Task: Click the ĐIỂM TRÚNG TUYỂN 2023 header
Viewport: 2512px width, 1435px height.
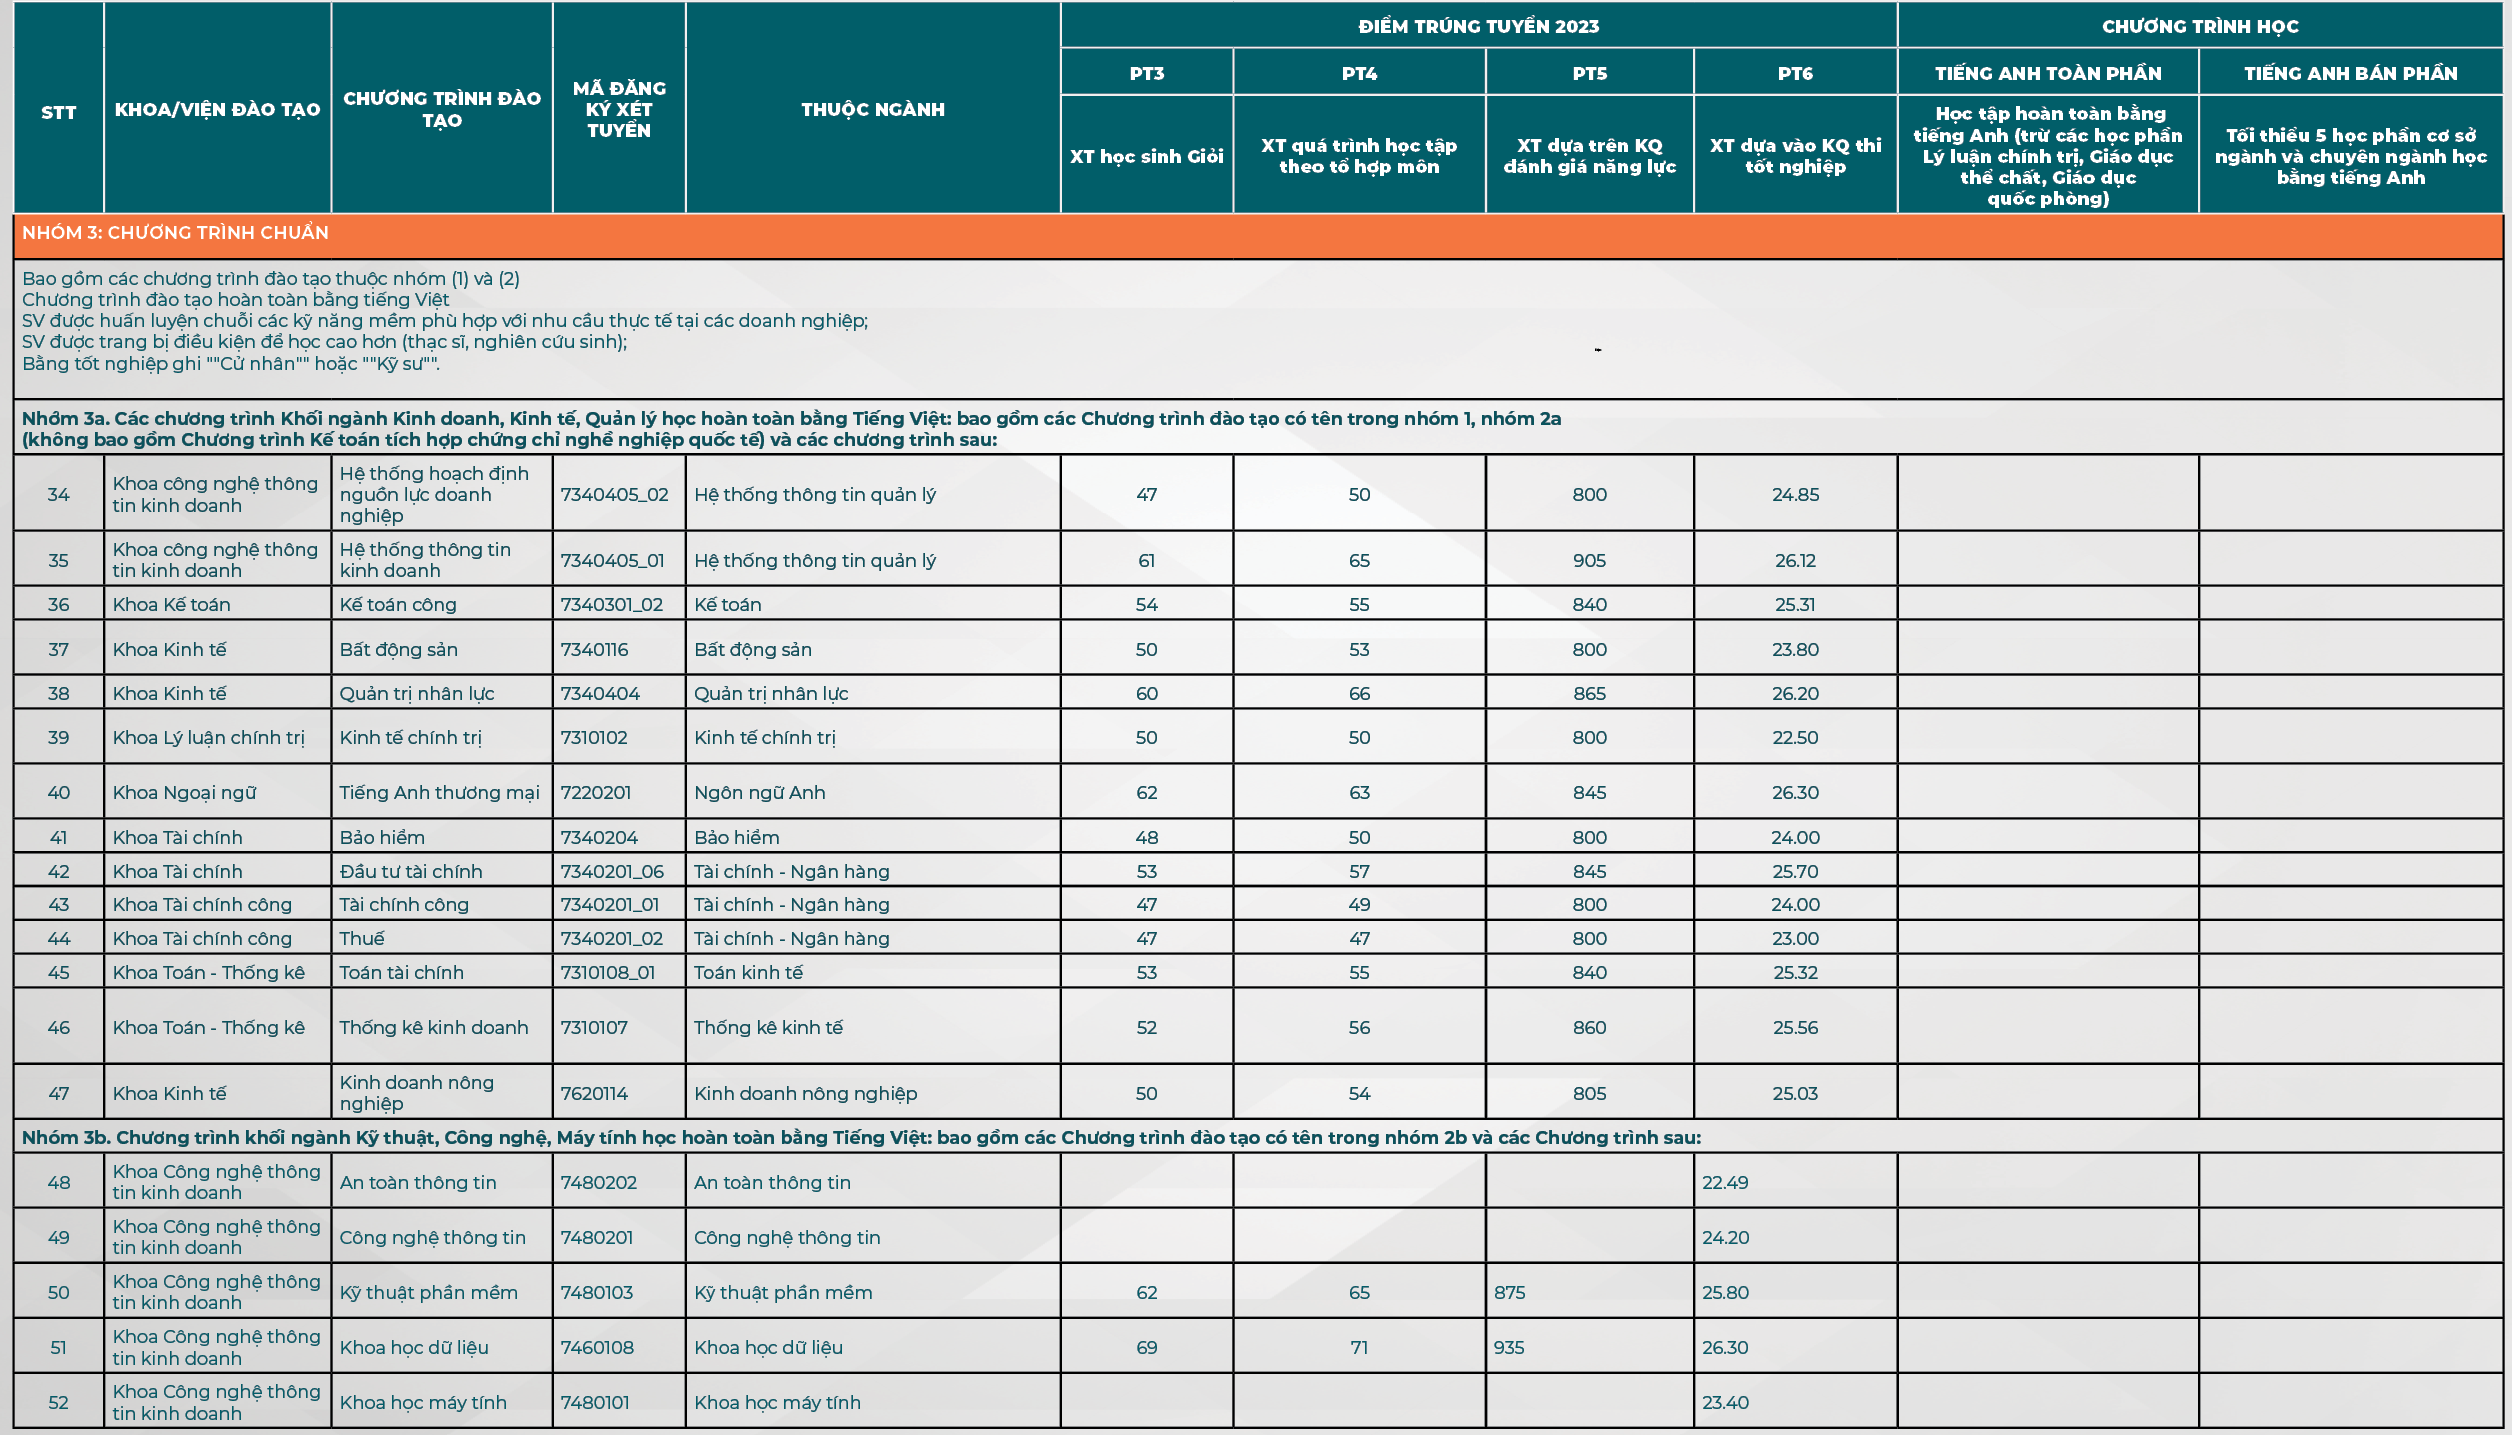Action: pyautogui.click(x=1478, y=26)
